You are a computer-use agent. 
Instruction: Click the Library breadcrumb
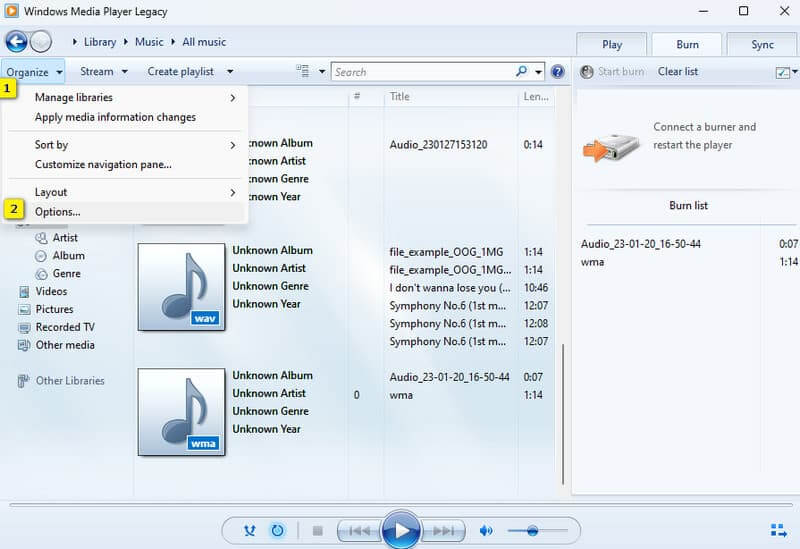tap(100, 42)
